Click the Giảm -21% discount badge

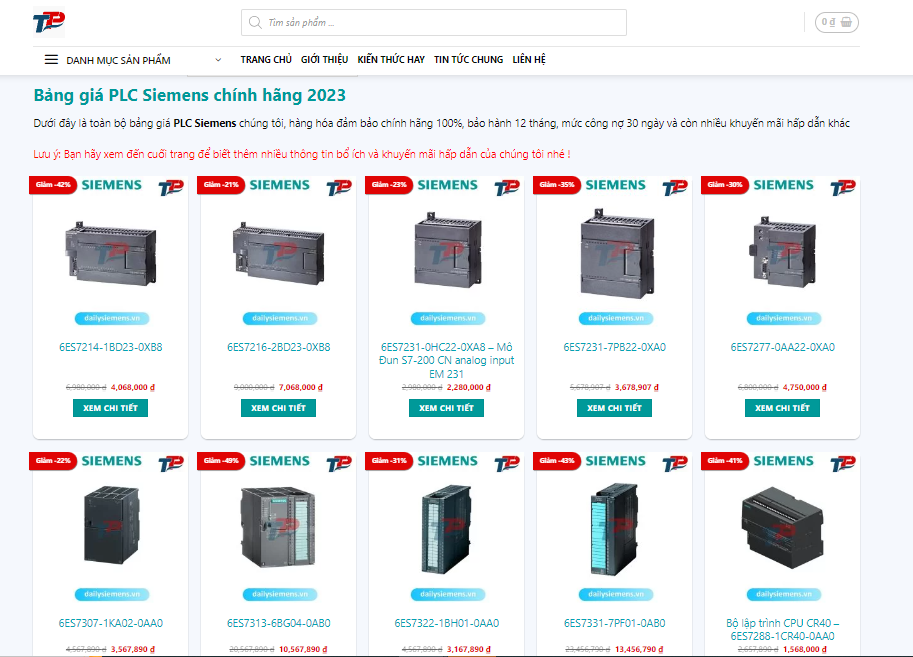point(221,185)
